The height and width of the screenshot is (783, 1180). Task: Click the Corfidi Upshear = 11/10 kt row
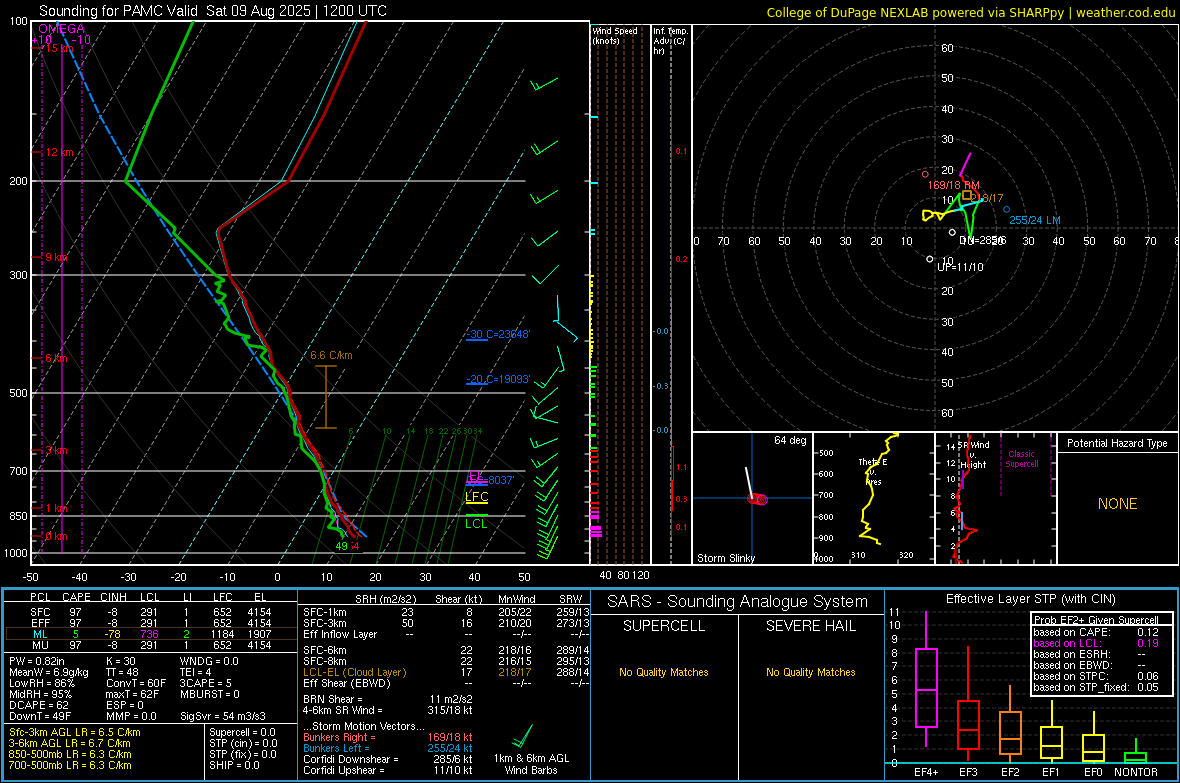(388, 770)
